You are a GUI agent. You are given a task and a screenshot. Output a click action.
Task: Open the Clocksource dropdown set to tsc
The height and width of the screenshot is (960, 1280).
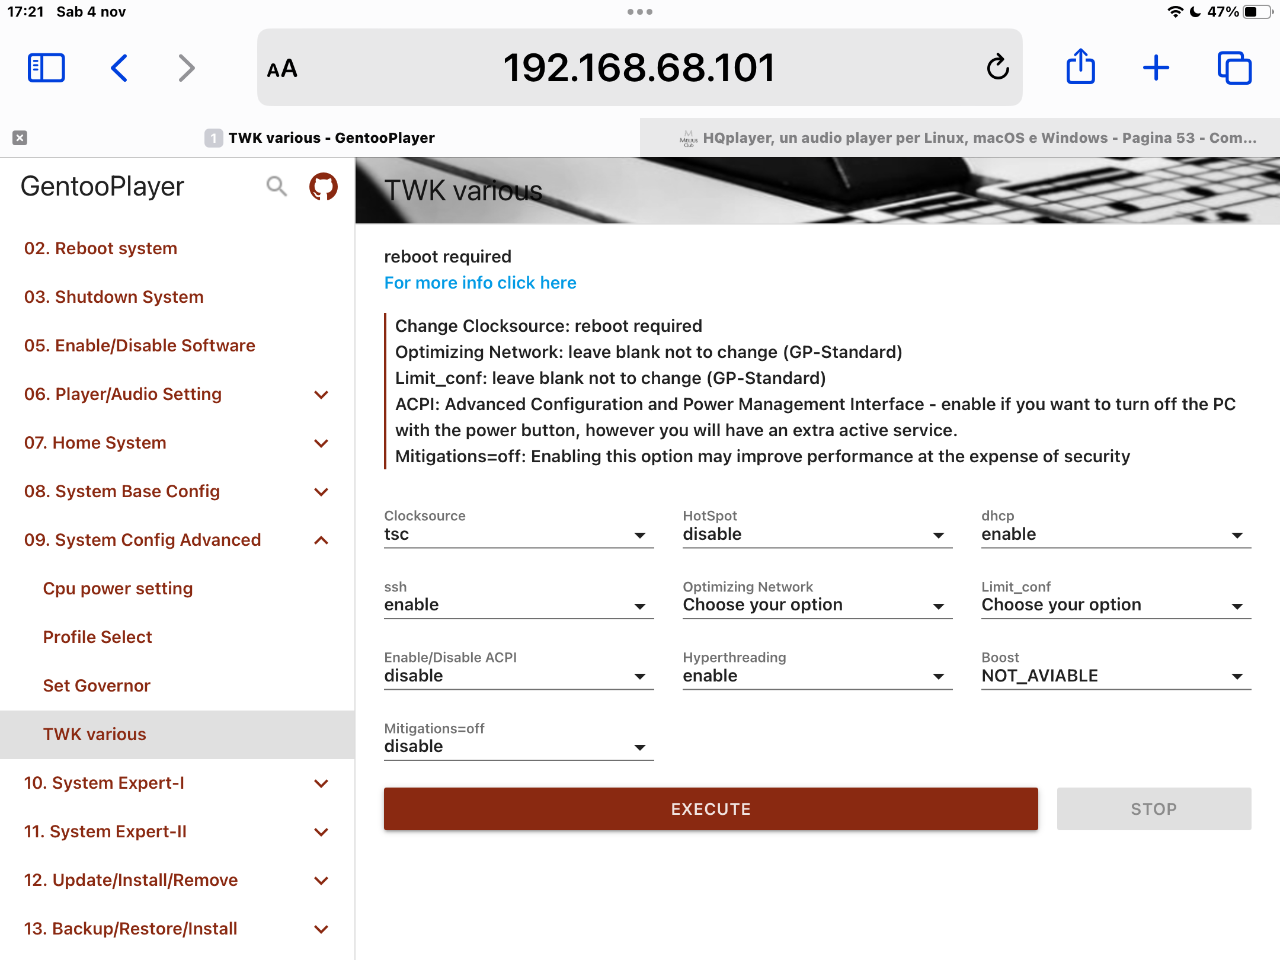[x=518, y=535]
